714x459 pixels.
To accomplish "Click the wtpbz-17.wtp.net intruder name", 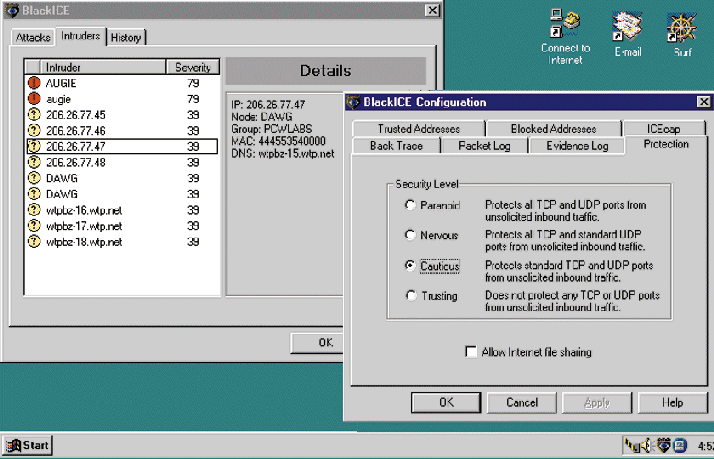I will point(84,226).
